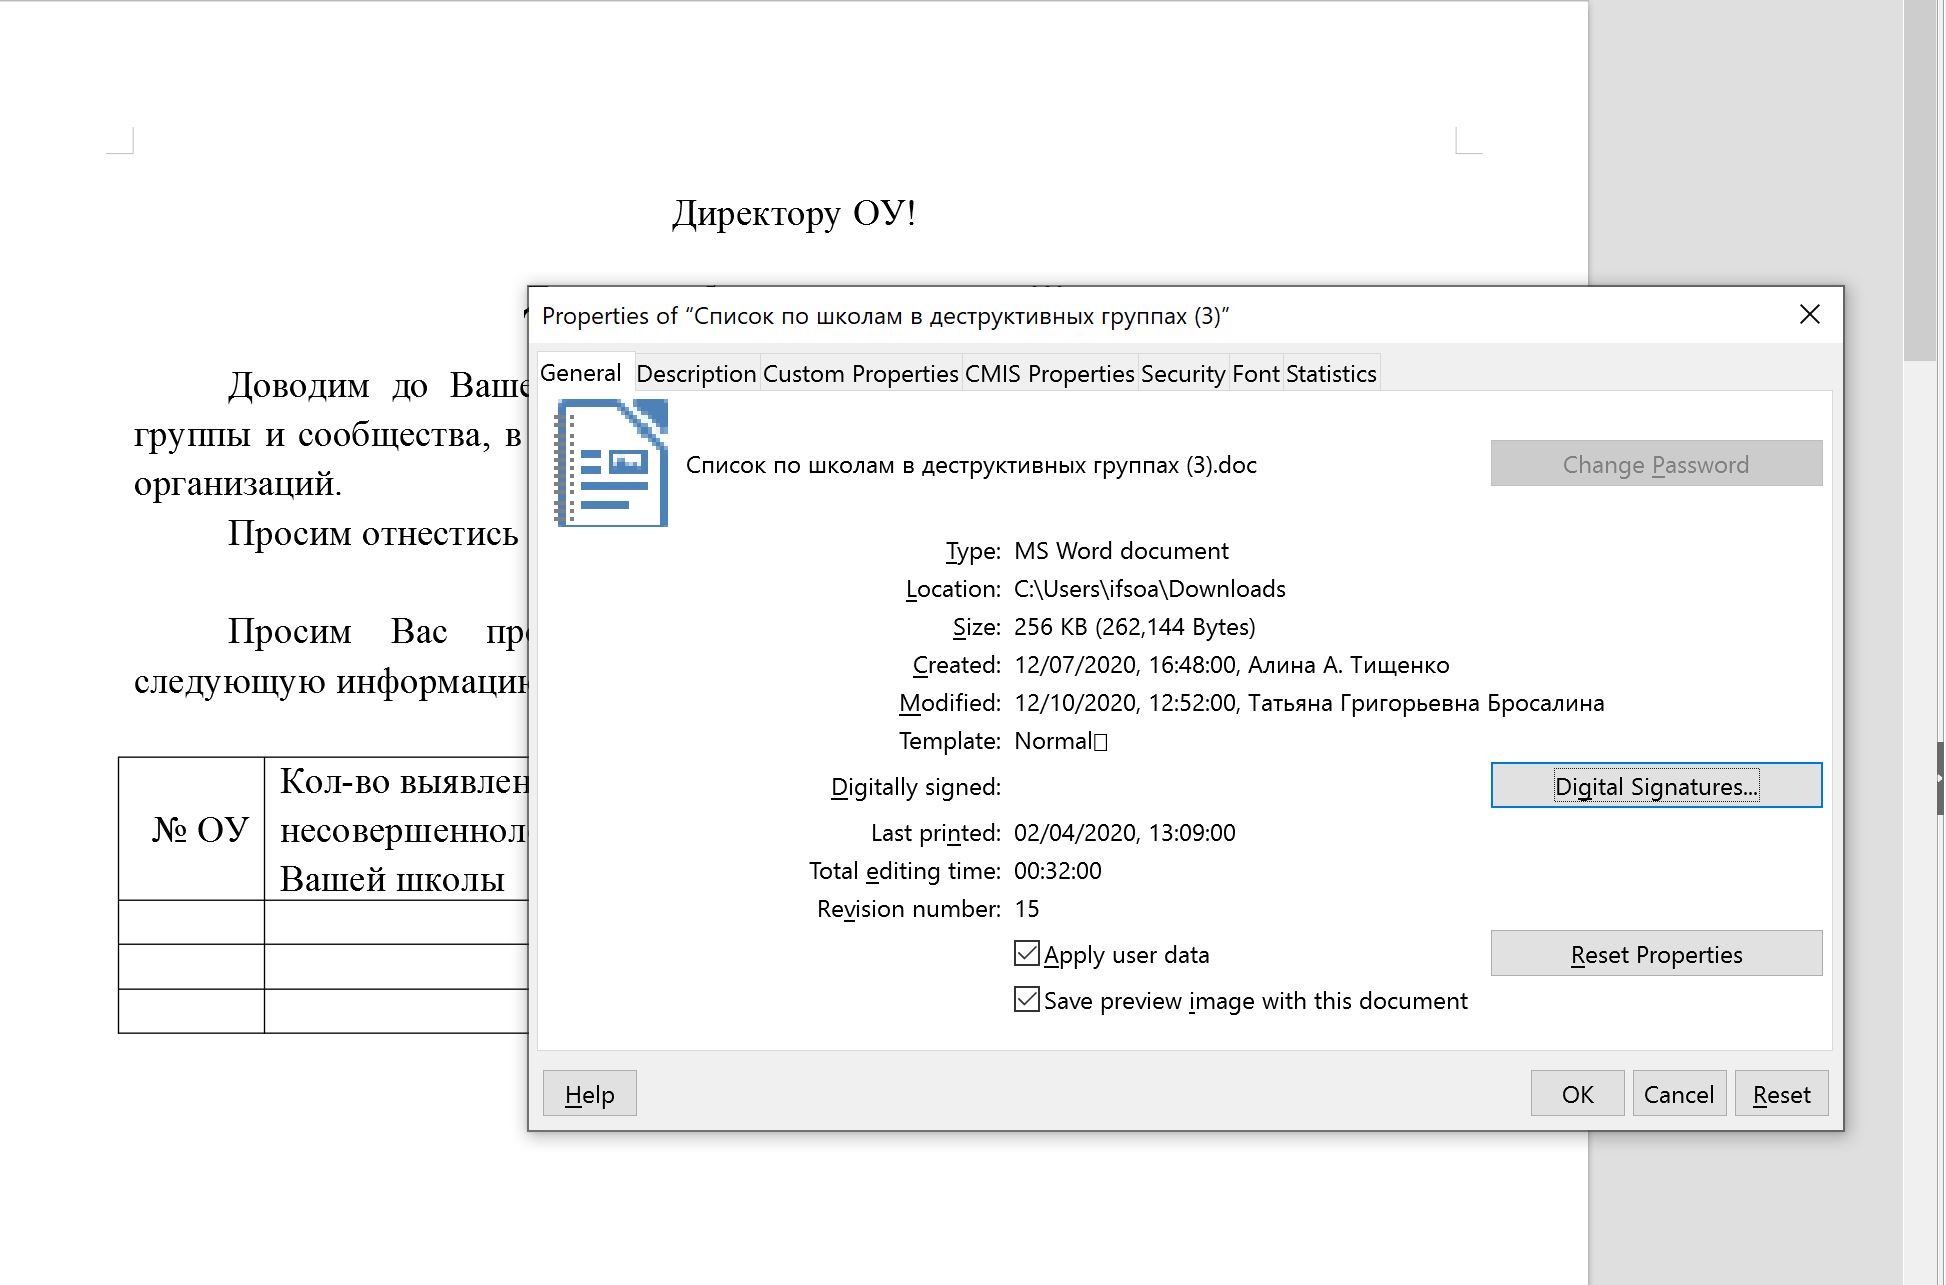Open the Custom Properties tab
This screenshot has width=1946, height=1285.
(x=860, y=374)
